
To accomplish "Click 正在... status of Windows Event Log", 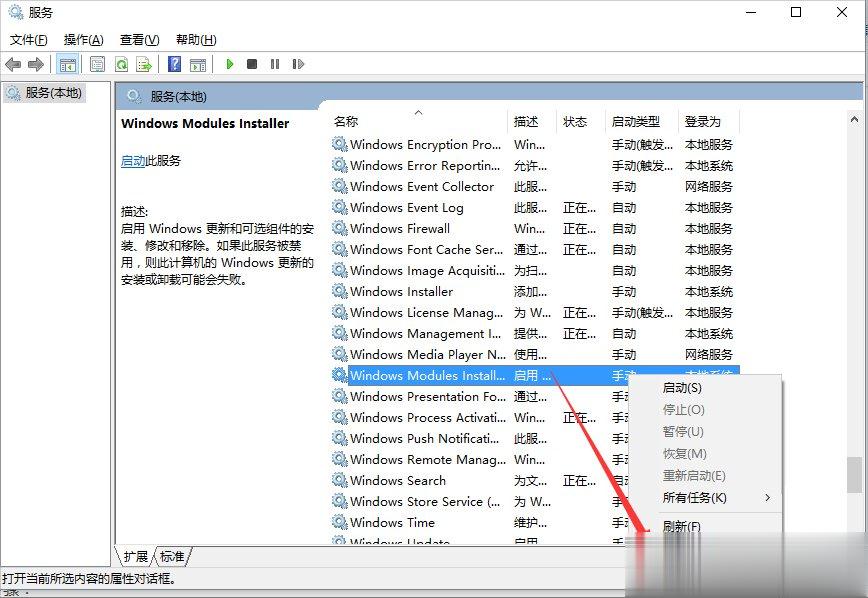I will [x=579, y=208].
